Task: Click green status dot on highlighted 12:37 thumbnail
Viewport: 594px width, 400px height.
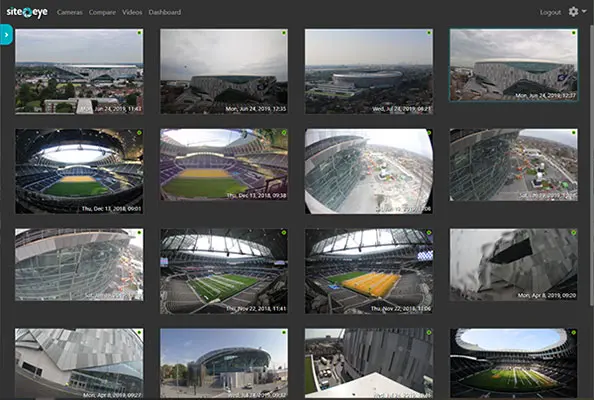Action: click(574, 33)
